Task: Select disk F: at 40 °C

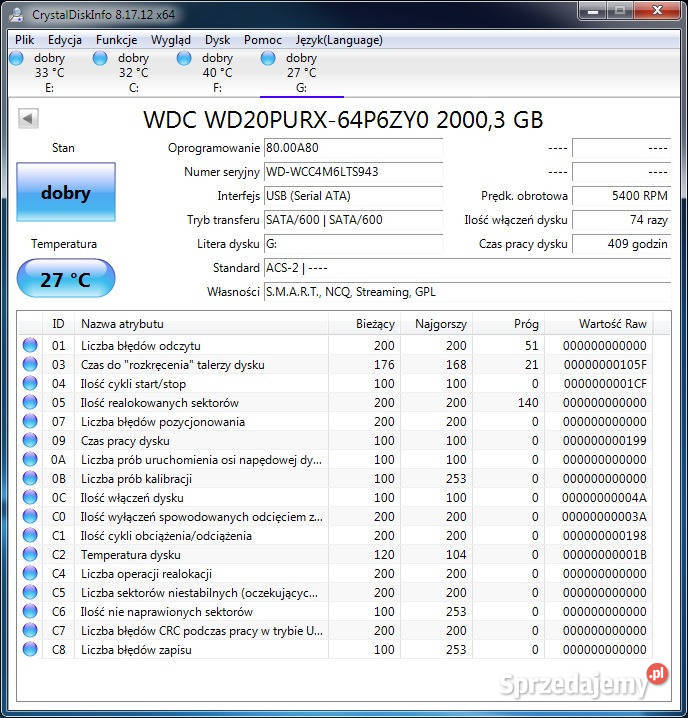Action: (218, 73)
